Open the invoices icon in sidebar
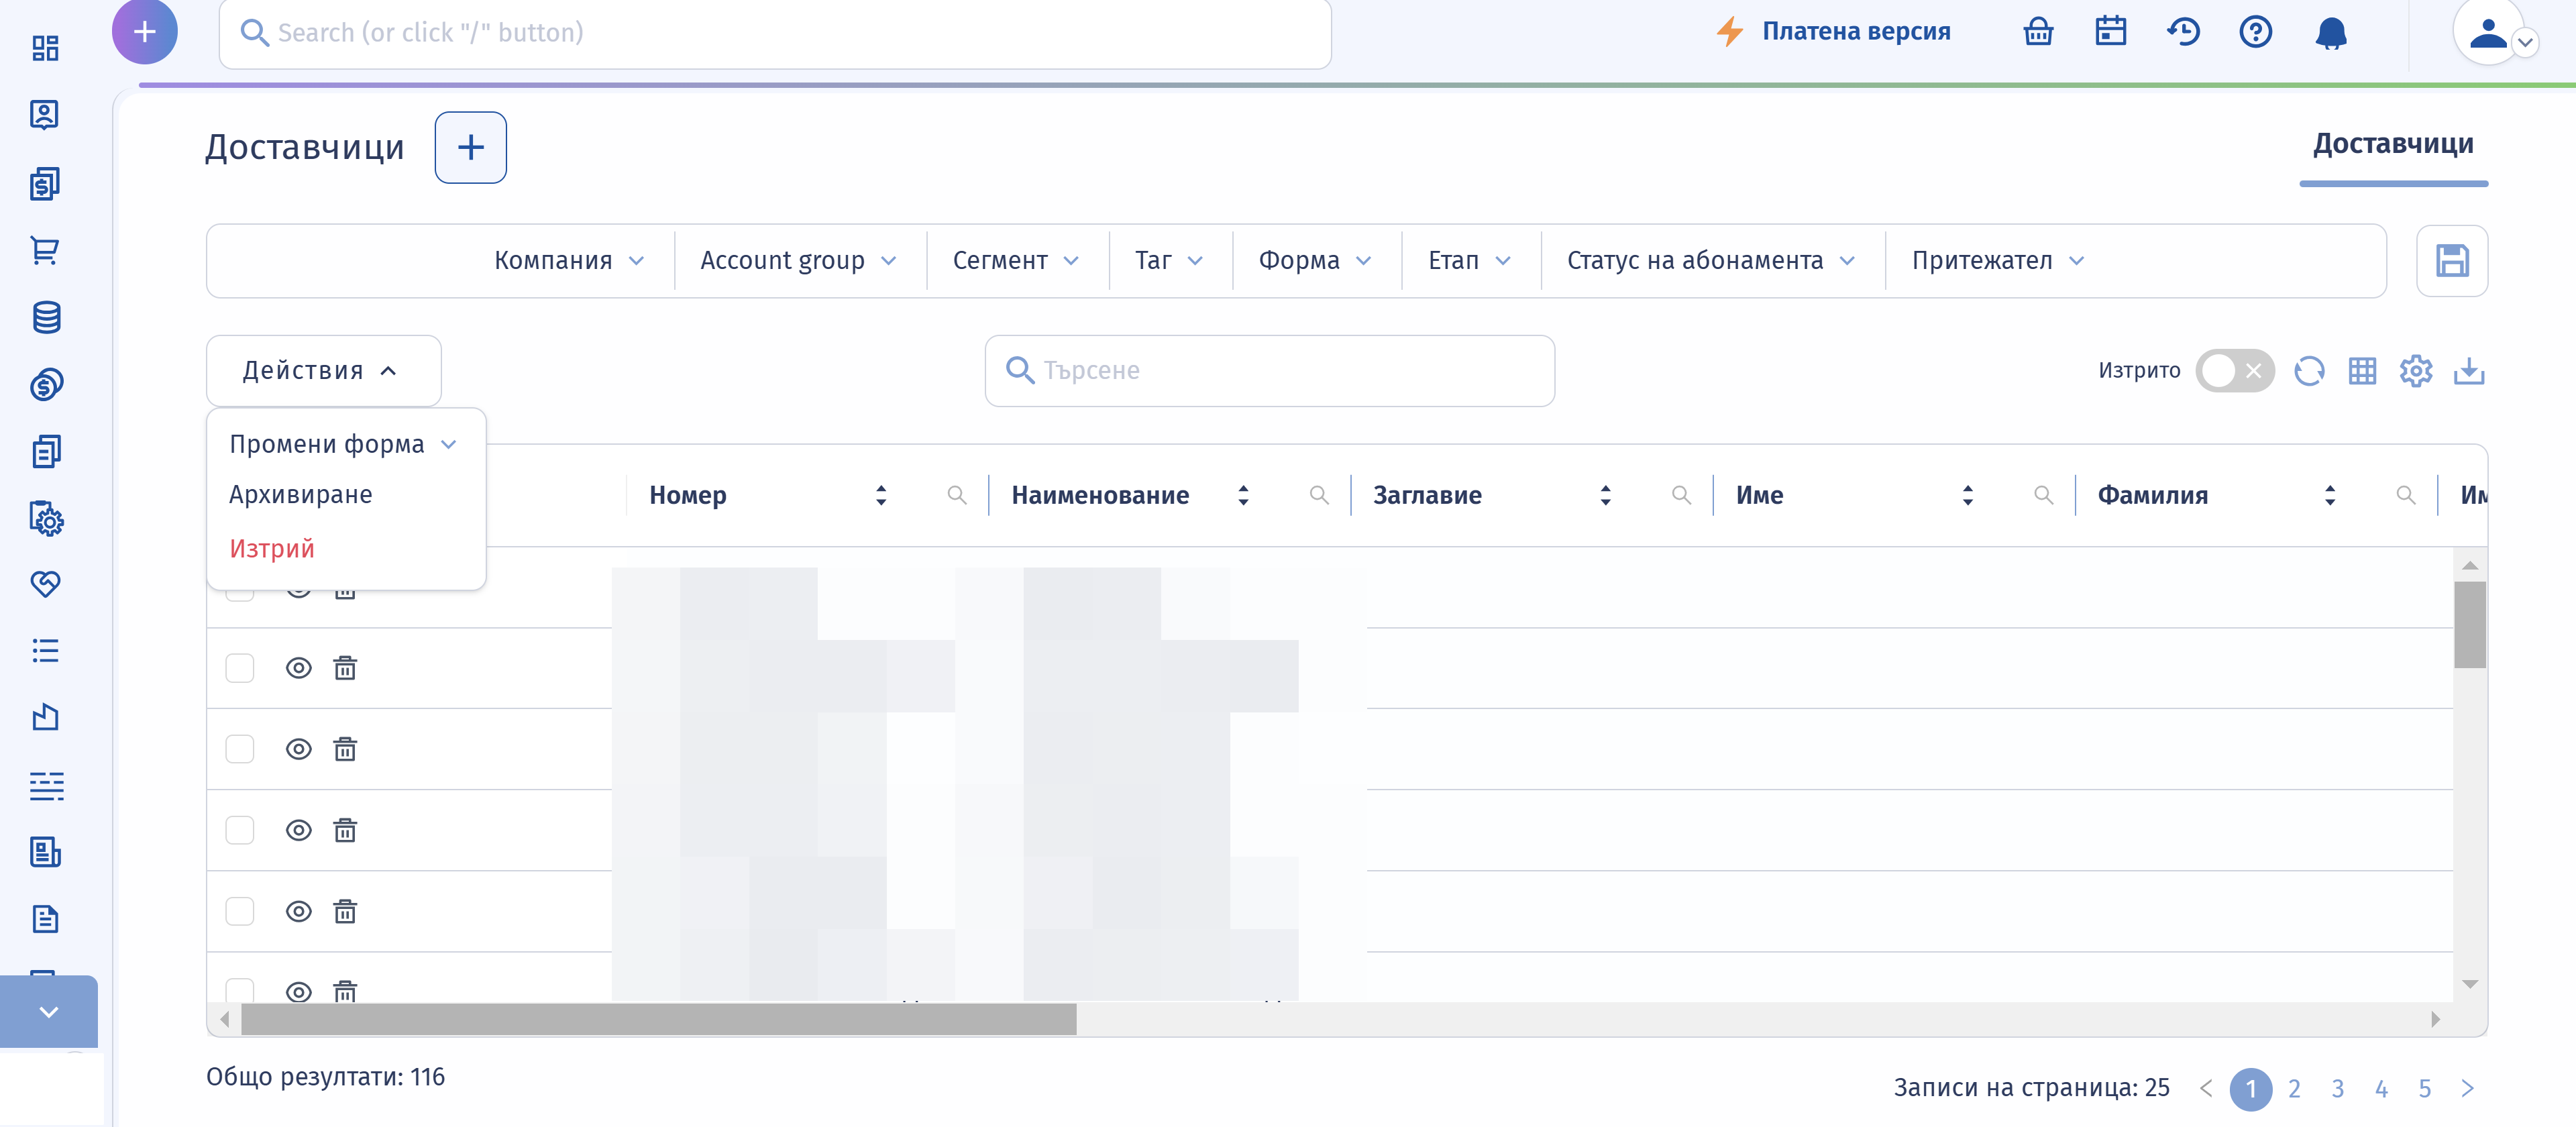Image resolution: width=2576 pixels, height=1127 pixels. pyautogui.click(x=45, y=183)
